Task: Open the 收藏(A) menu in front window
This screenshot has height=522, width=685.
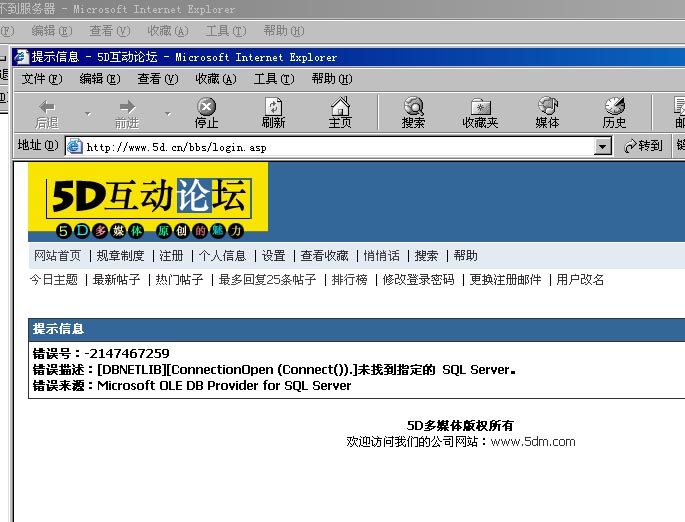Action: (216, 79)
